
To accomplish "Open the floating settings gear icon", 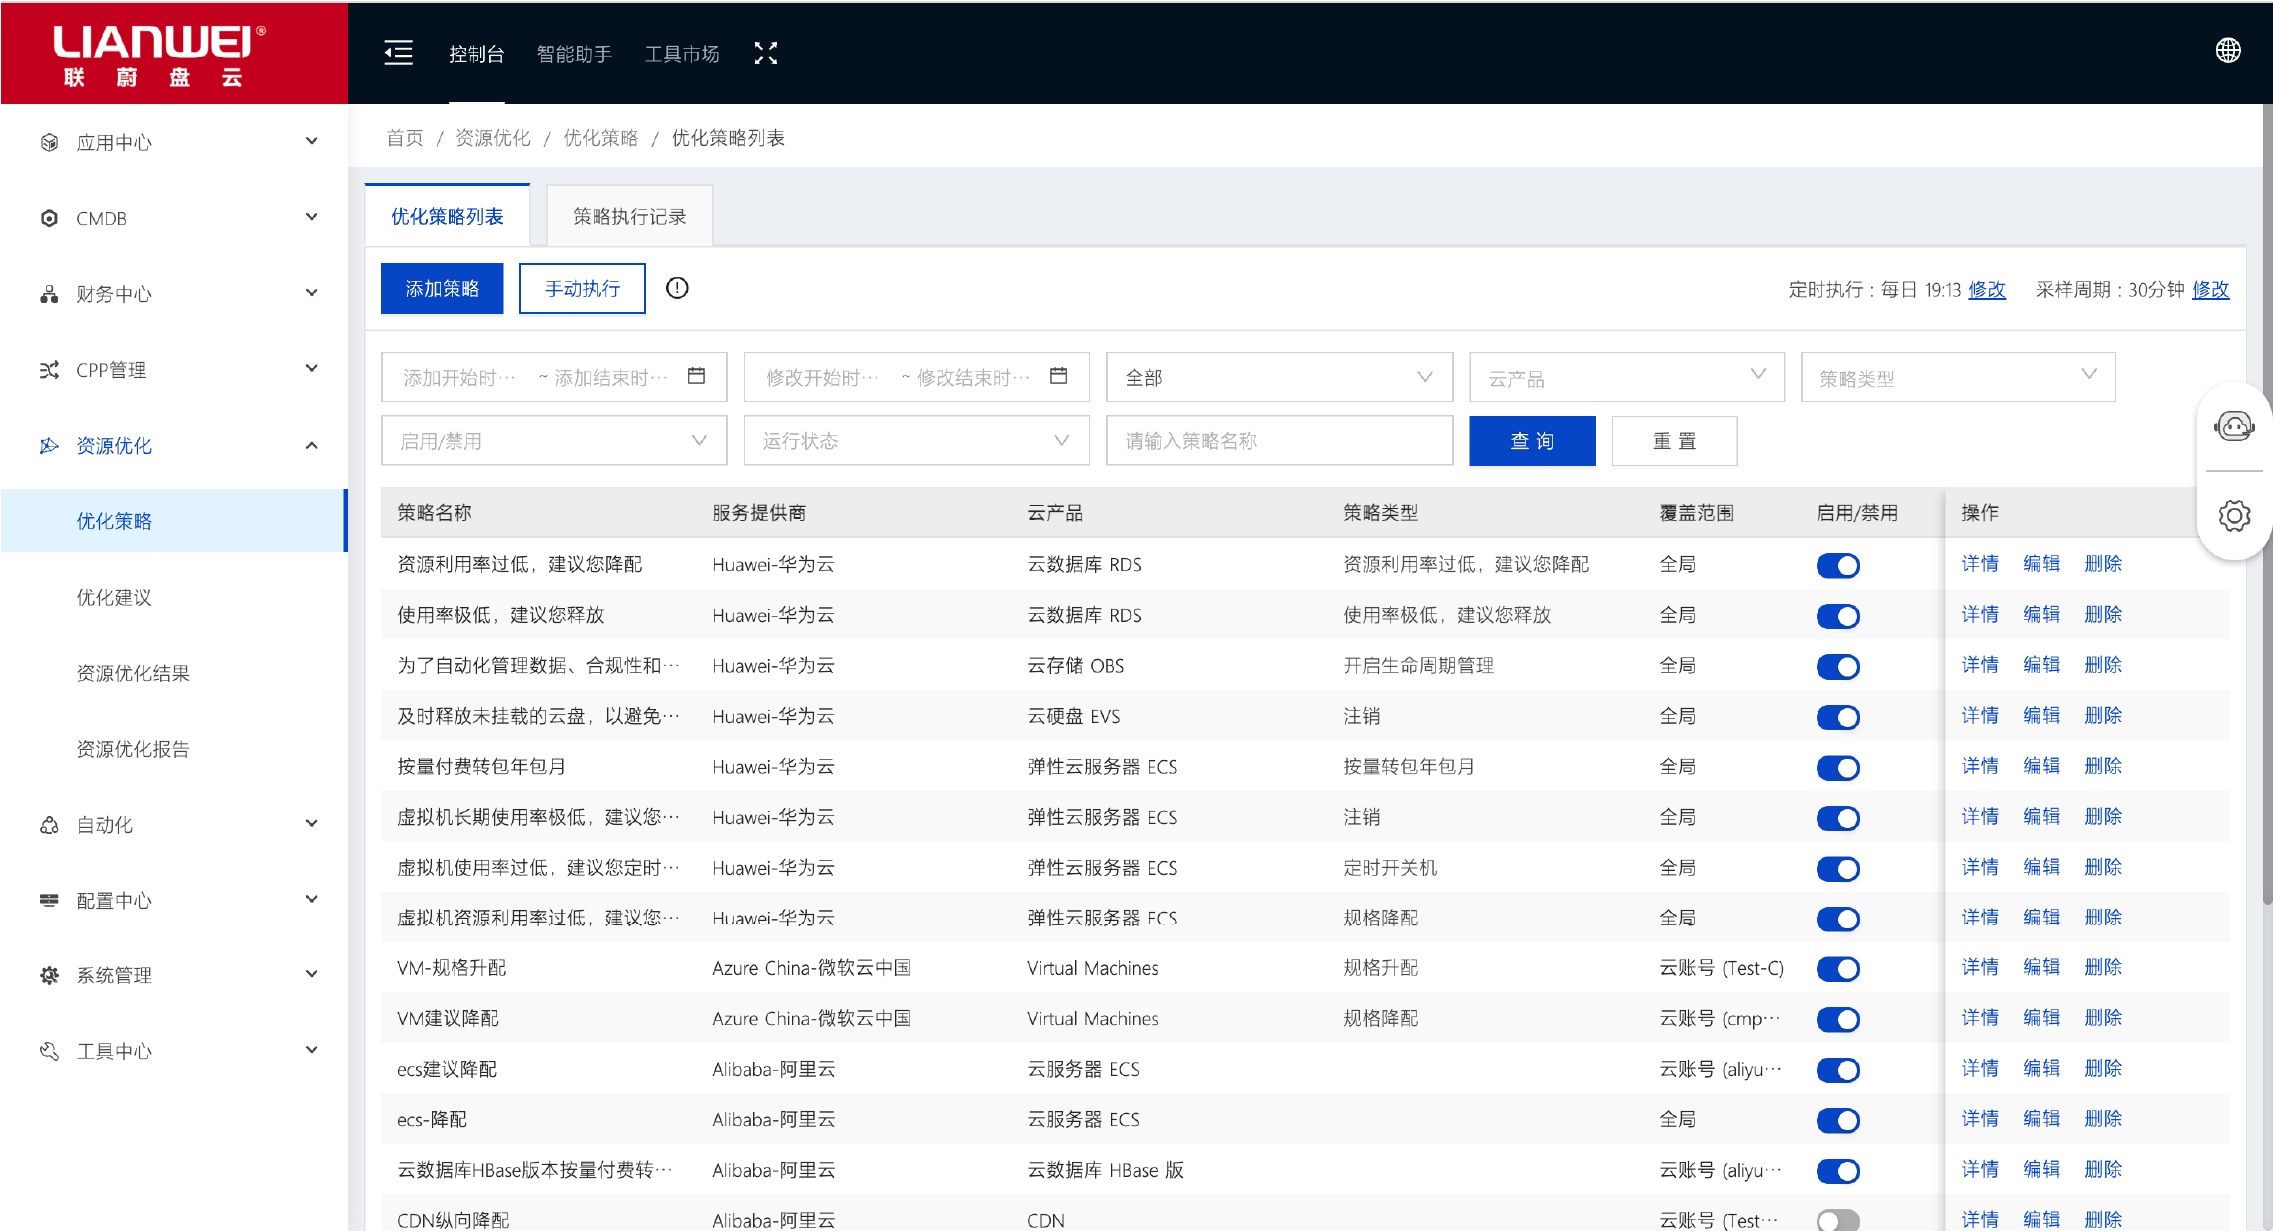I will [2234, 515].
